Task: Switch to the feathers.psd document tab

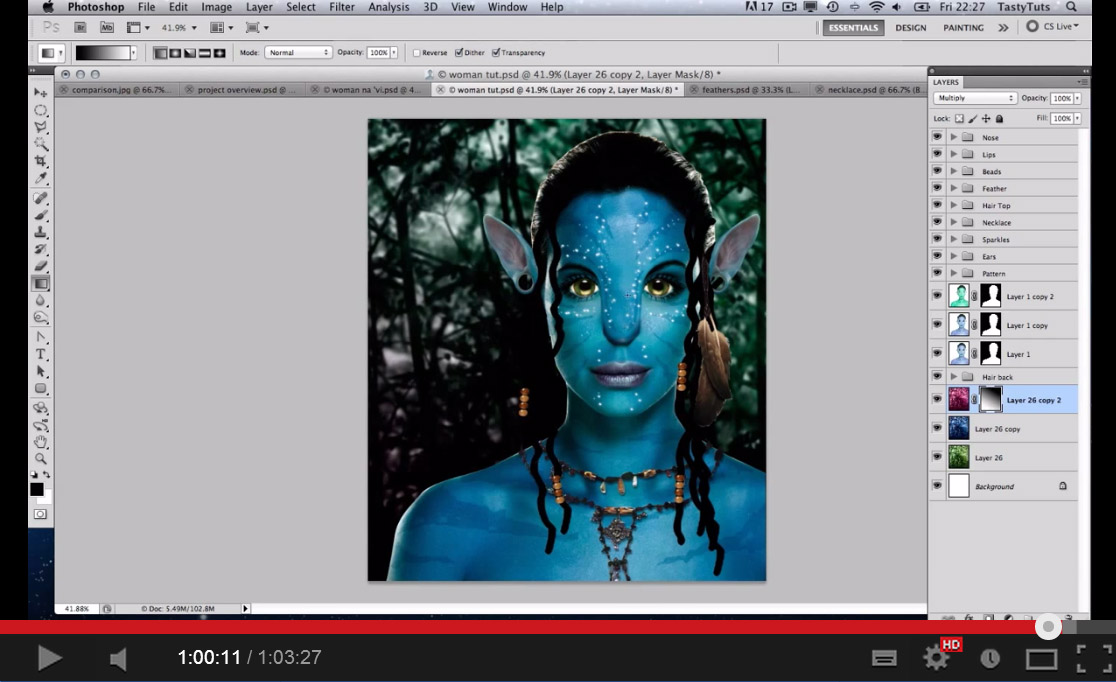Action: click(750, 90)
